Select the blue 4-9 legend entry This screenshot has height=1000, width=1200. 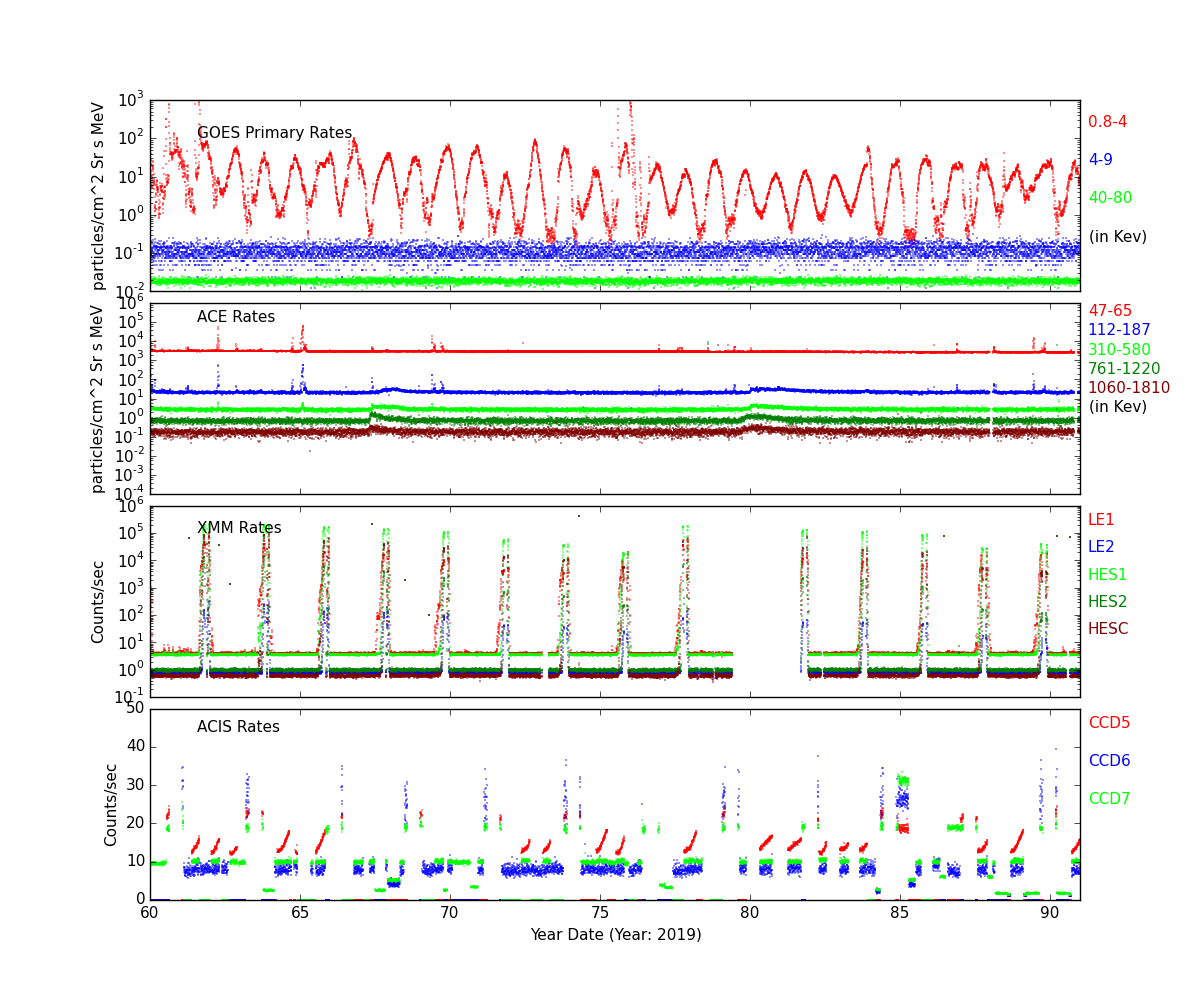[1100, 160]
